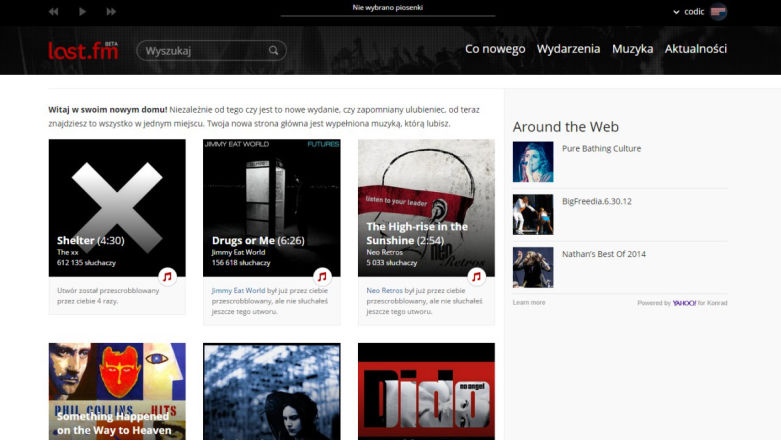Click the music note icon on Drugs or Me card
This screenshot has height=440, width=781.
[322, 276]
